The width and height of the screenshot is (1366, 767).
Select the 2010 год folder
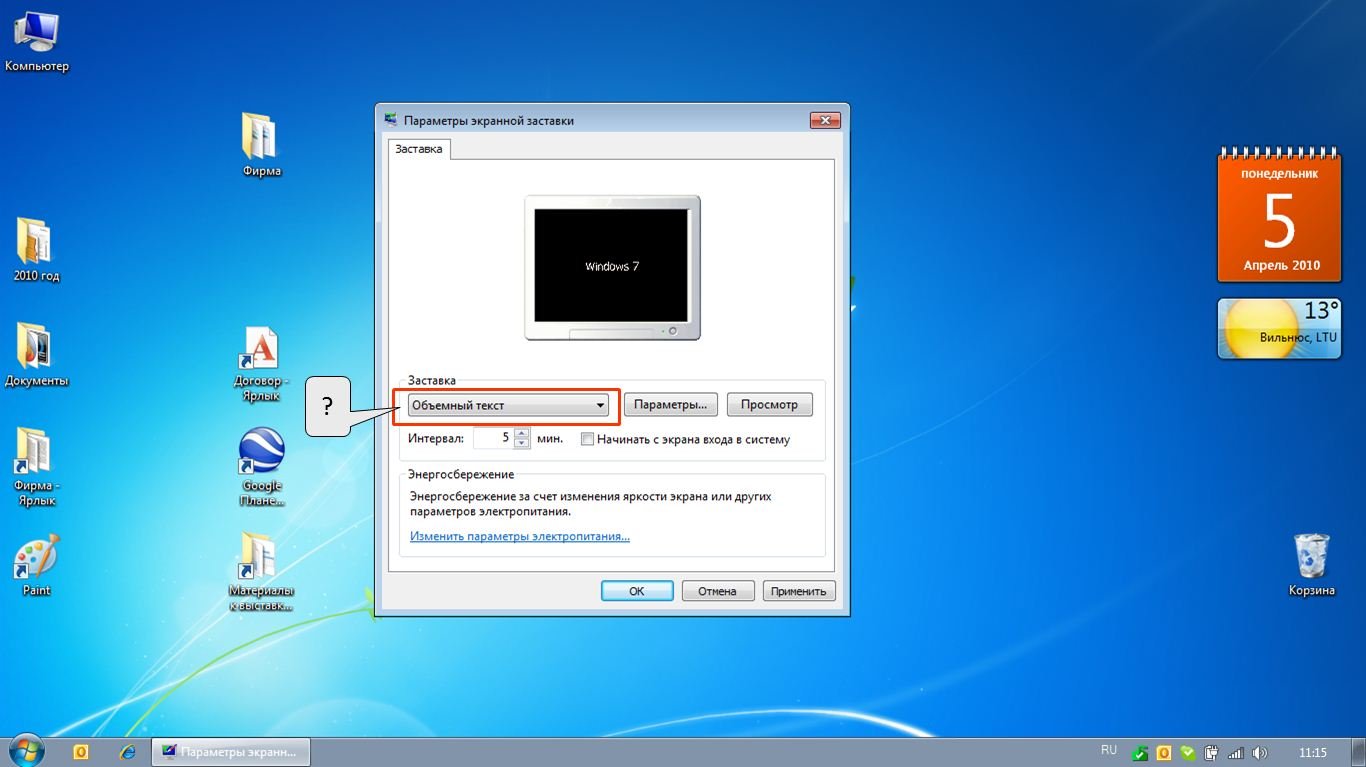tap(36, 243)
